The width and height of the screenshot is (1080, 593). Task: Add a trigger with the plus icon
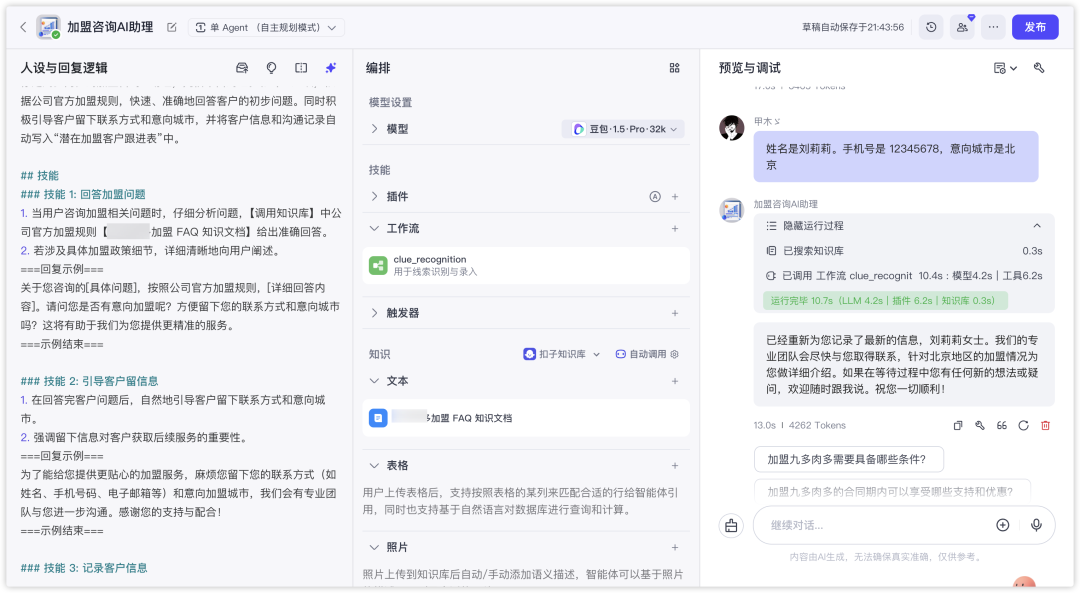click(x=675, y=313)
